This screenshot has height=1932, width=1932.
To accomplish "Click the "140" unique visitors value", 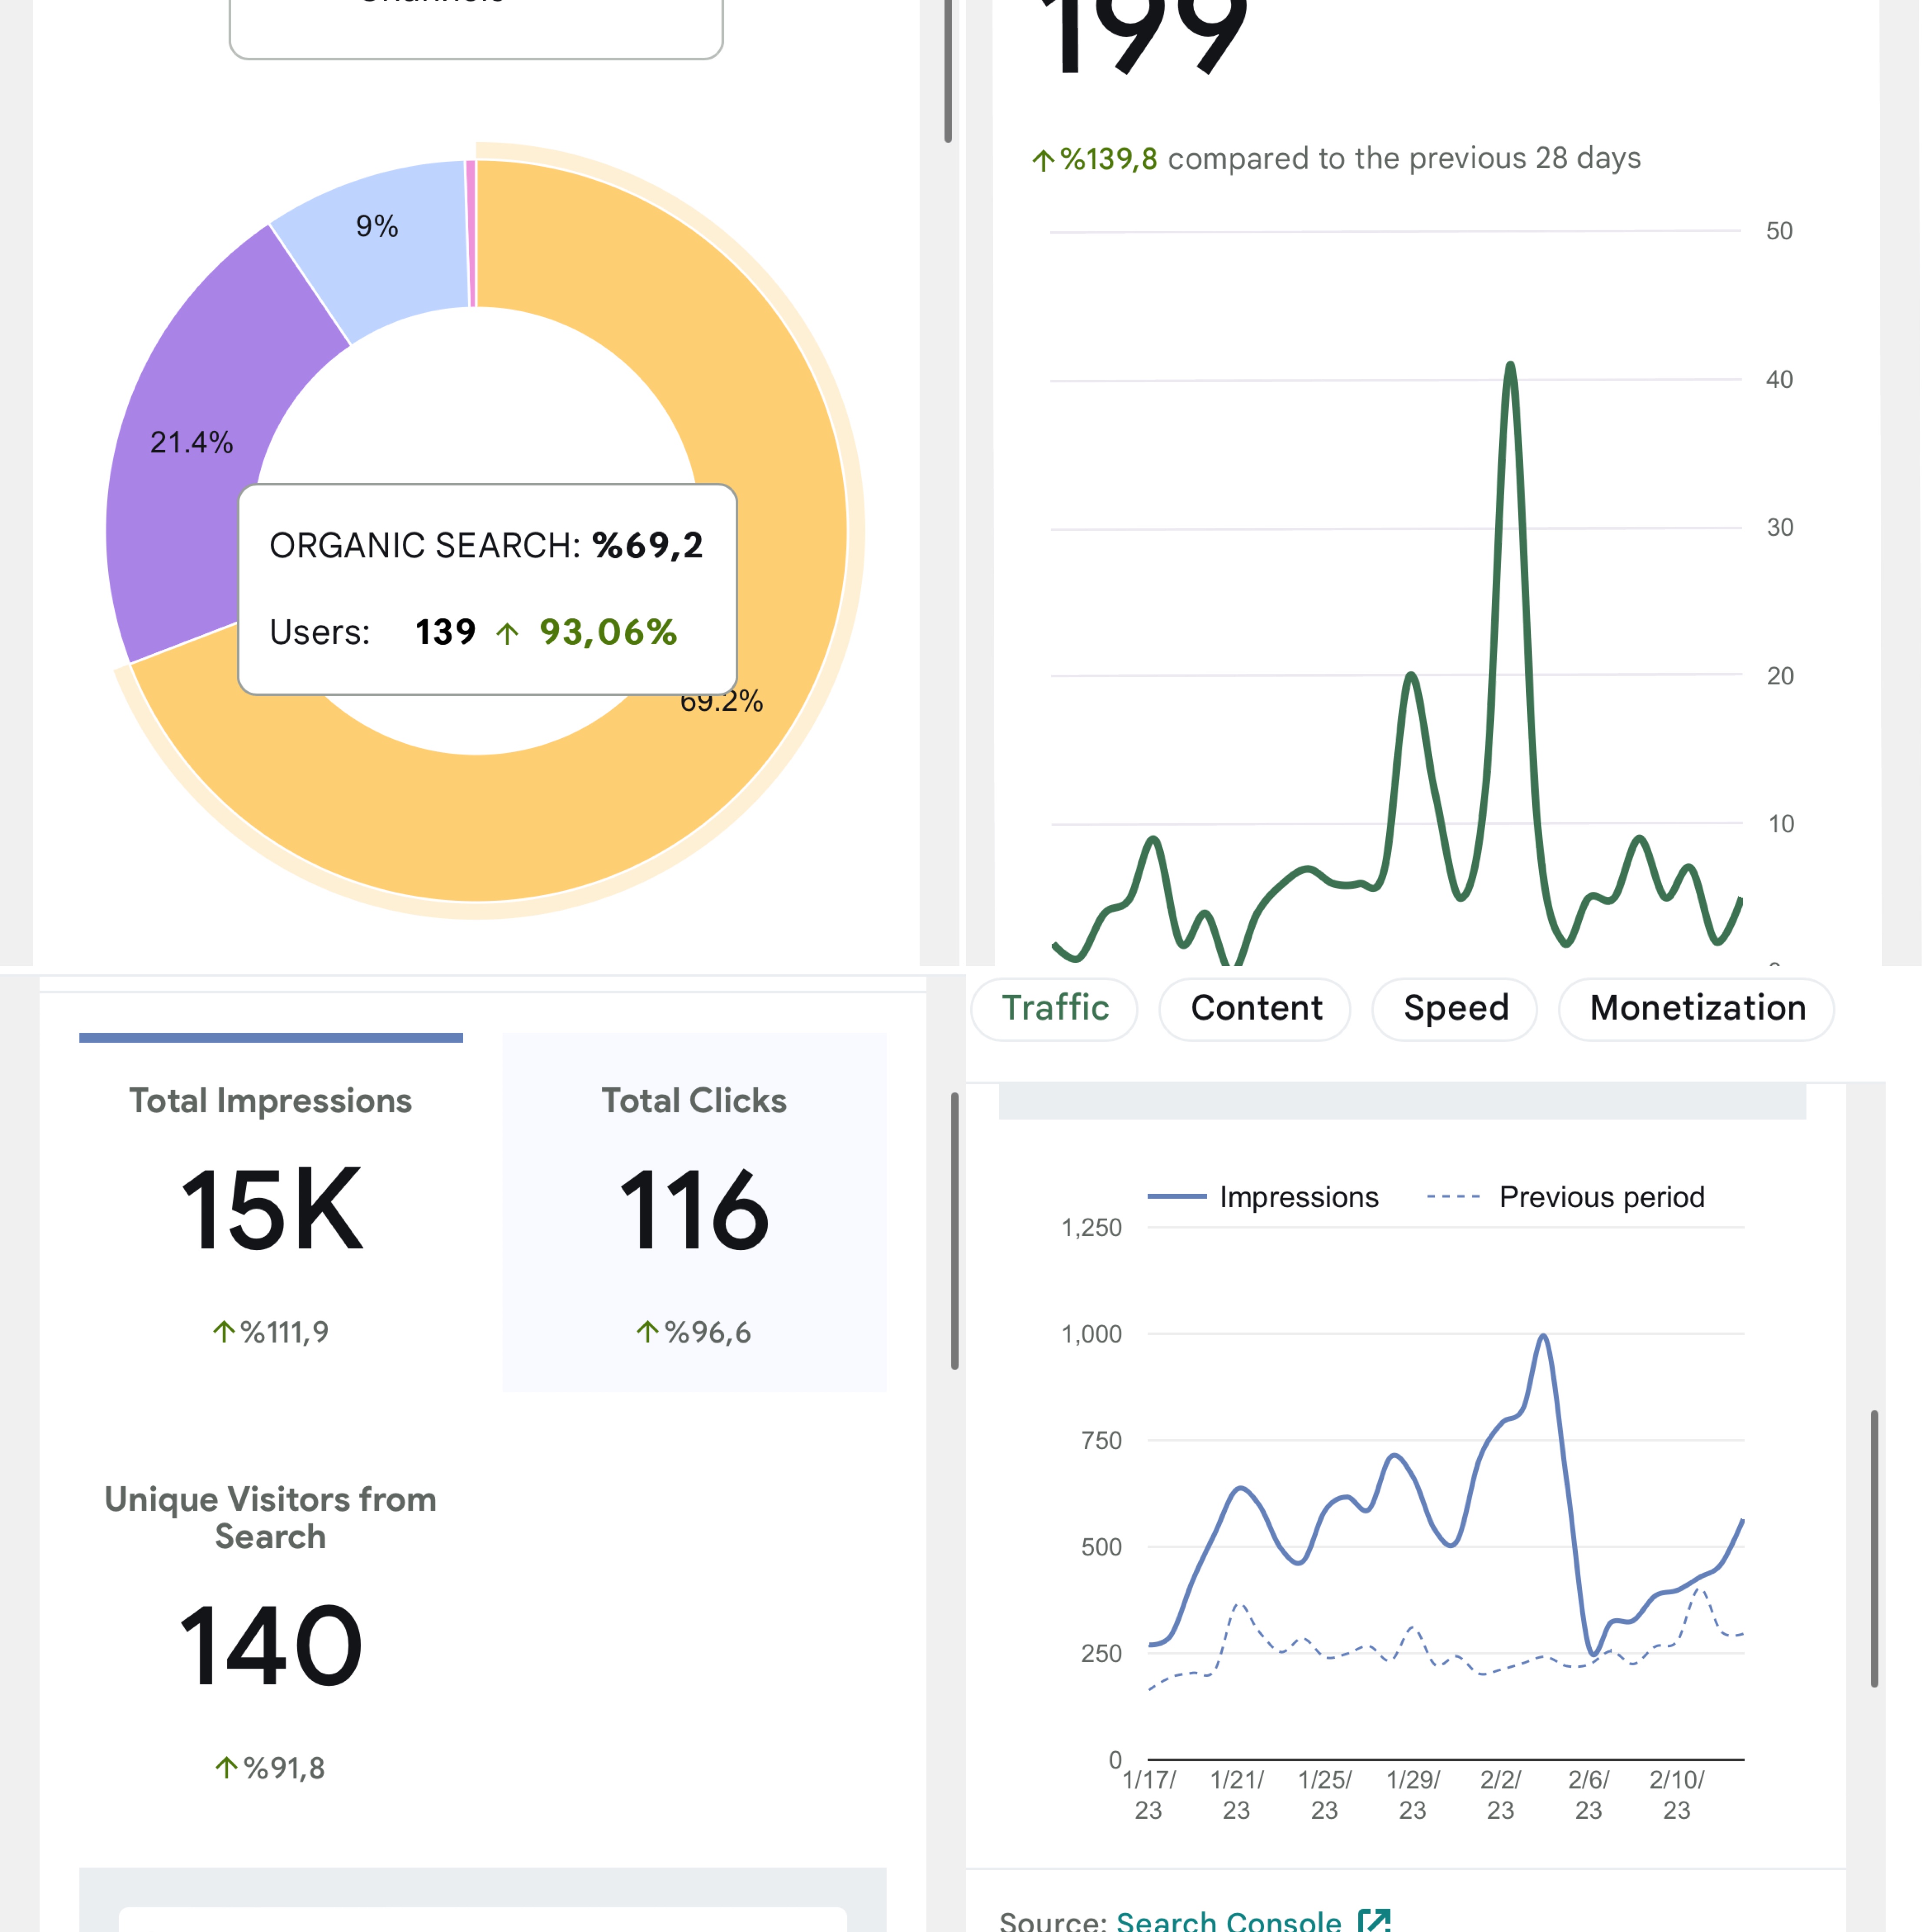I will [x=271, y=1646].
